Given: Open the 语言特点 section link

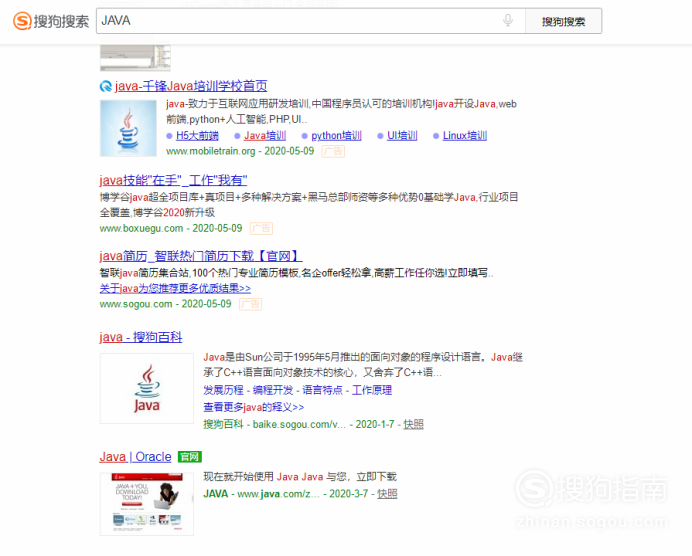Looking at the screenshot, I should [322, 390].
